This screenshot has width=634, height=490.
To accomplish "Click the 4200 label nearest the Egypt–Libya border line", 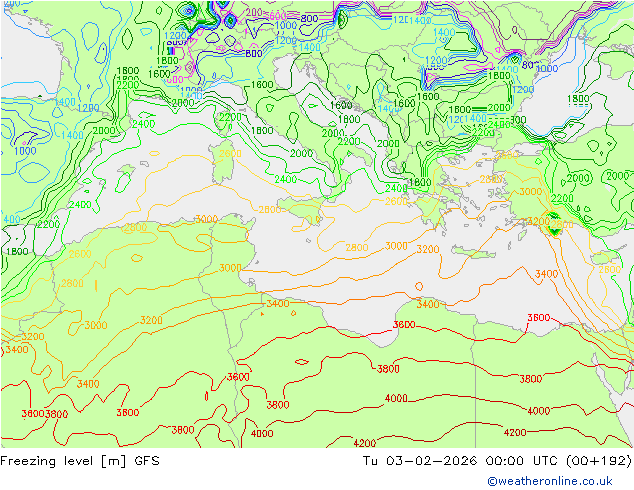I will 515,433.
